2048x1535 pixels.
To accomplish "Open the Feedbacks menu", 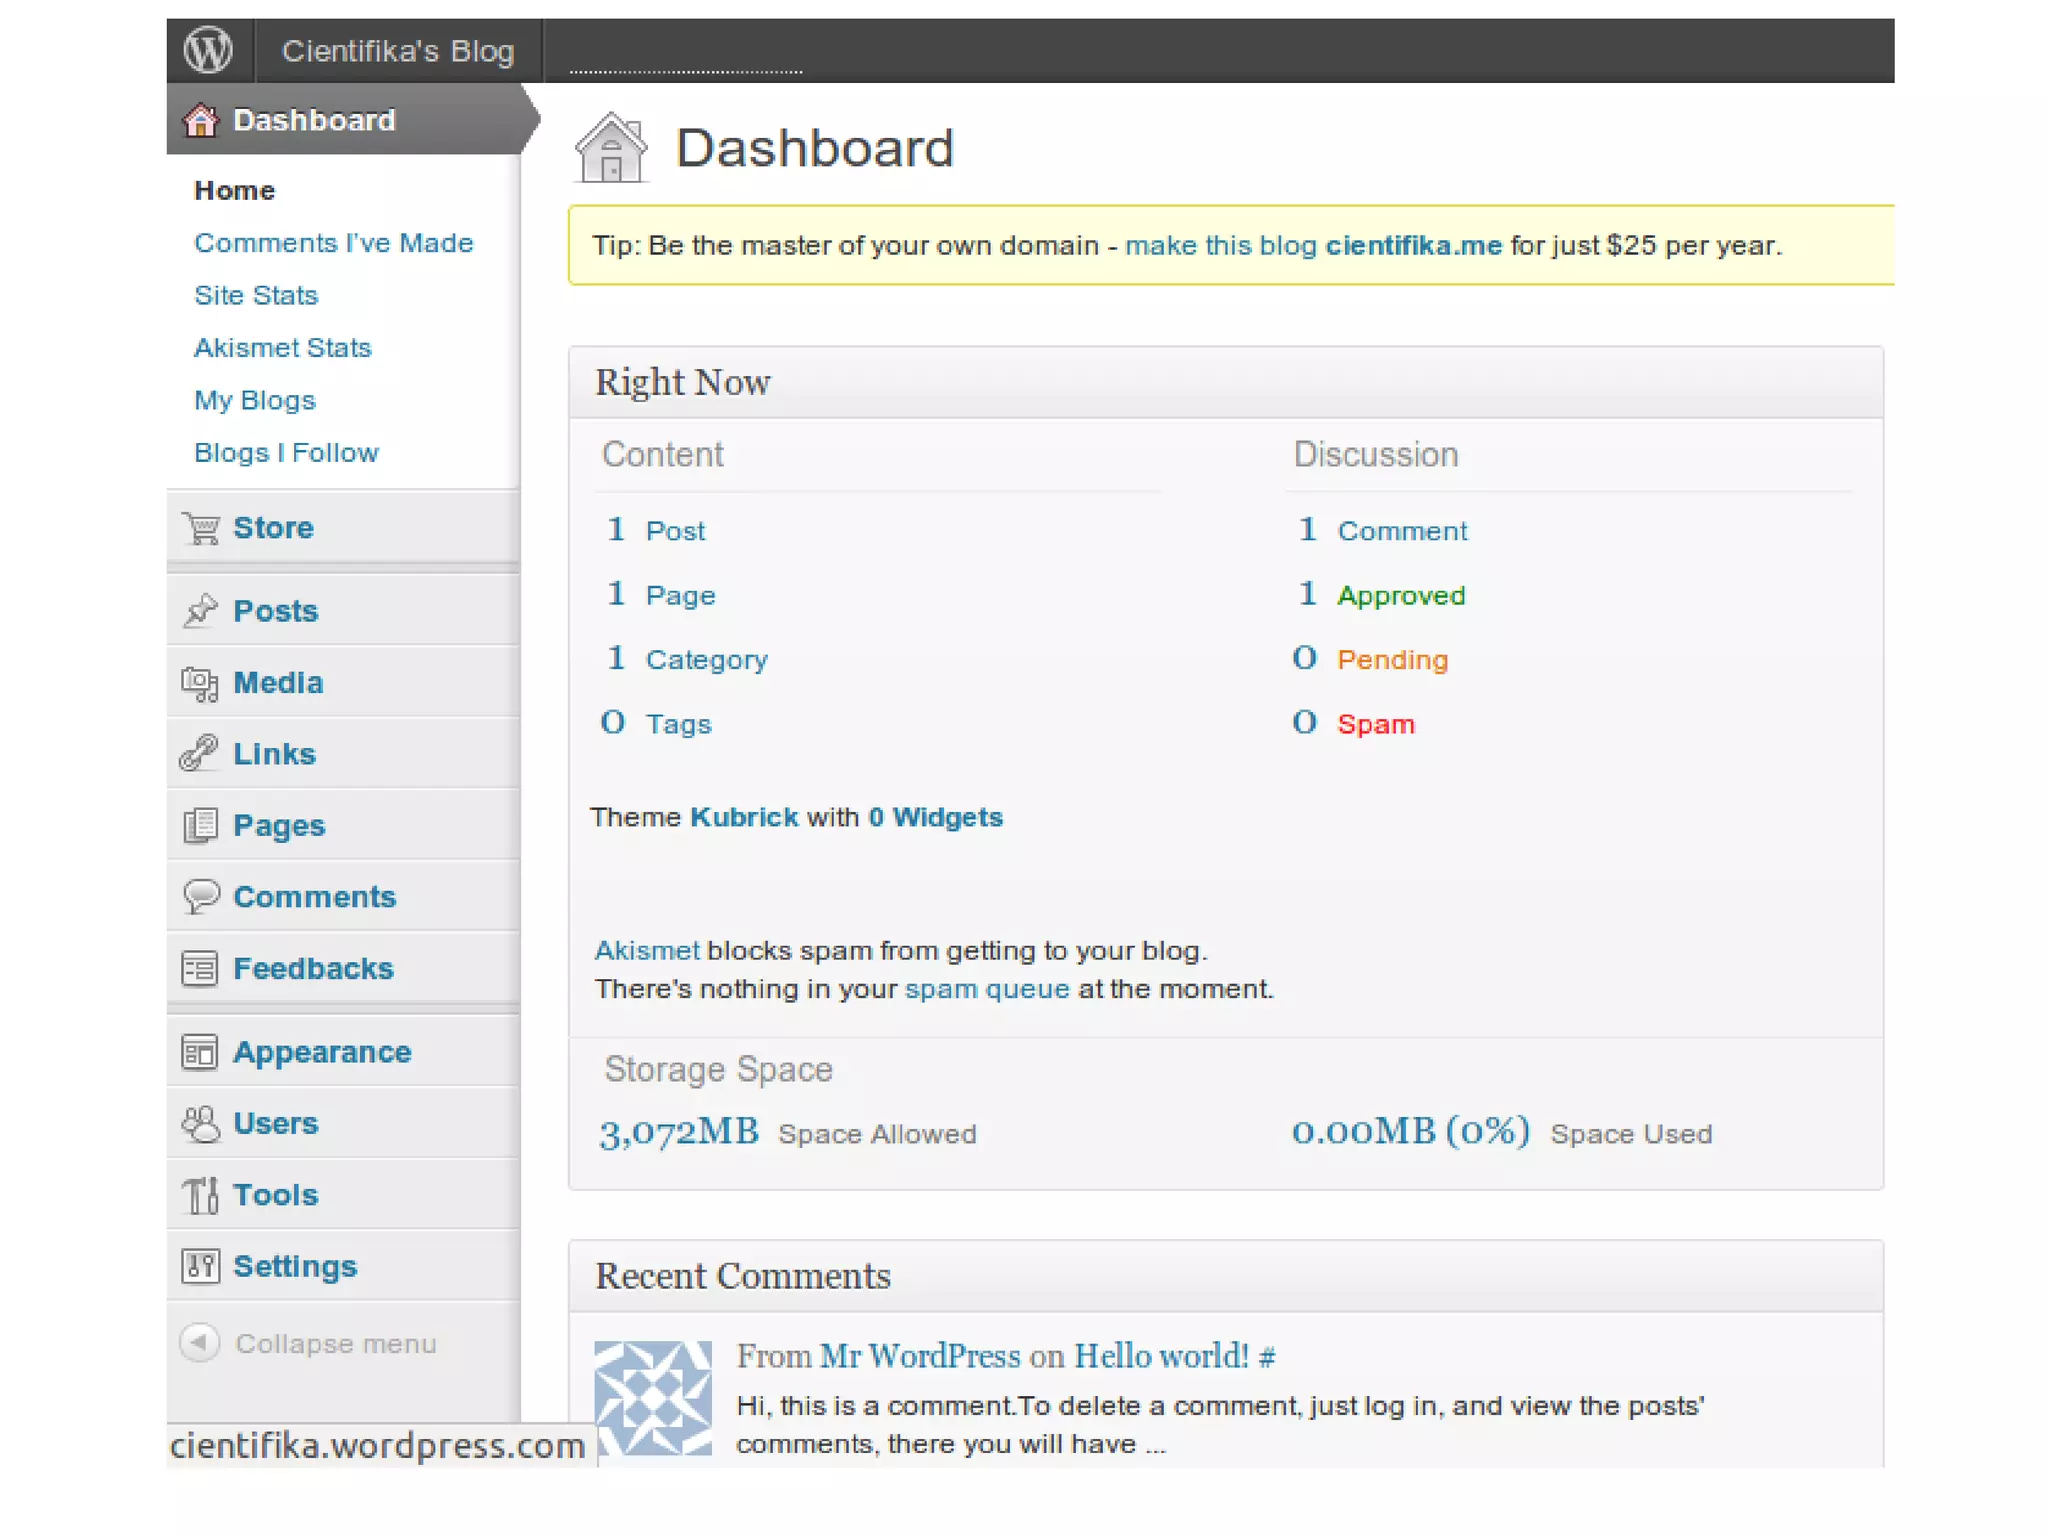I will [x=312, y=968].
